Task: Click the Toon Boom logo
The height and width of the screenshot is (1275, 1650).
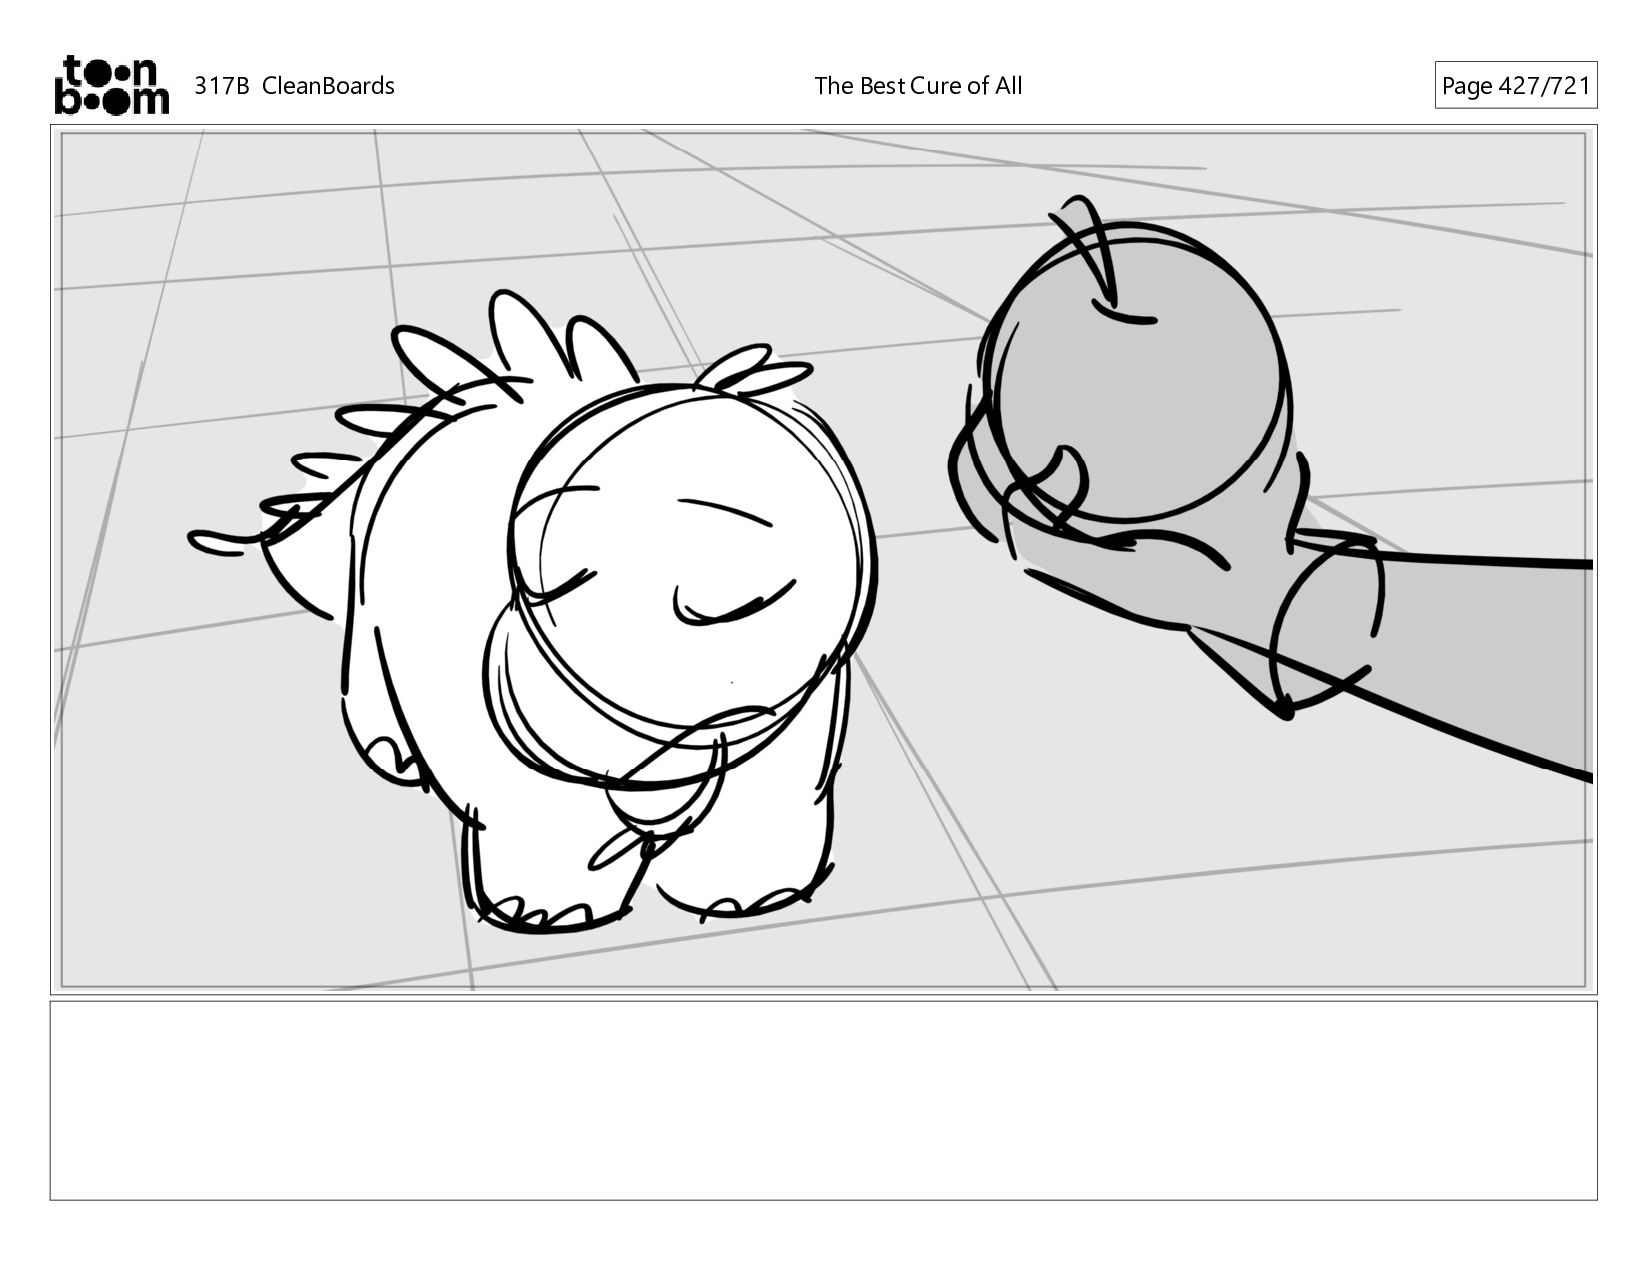Action: point(111,85)
